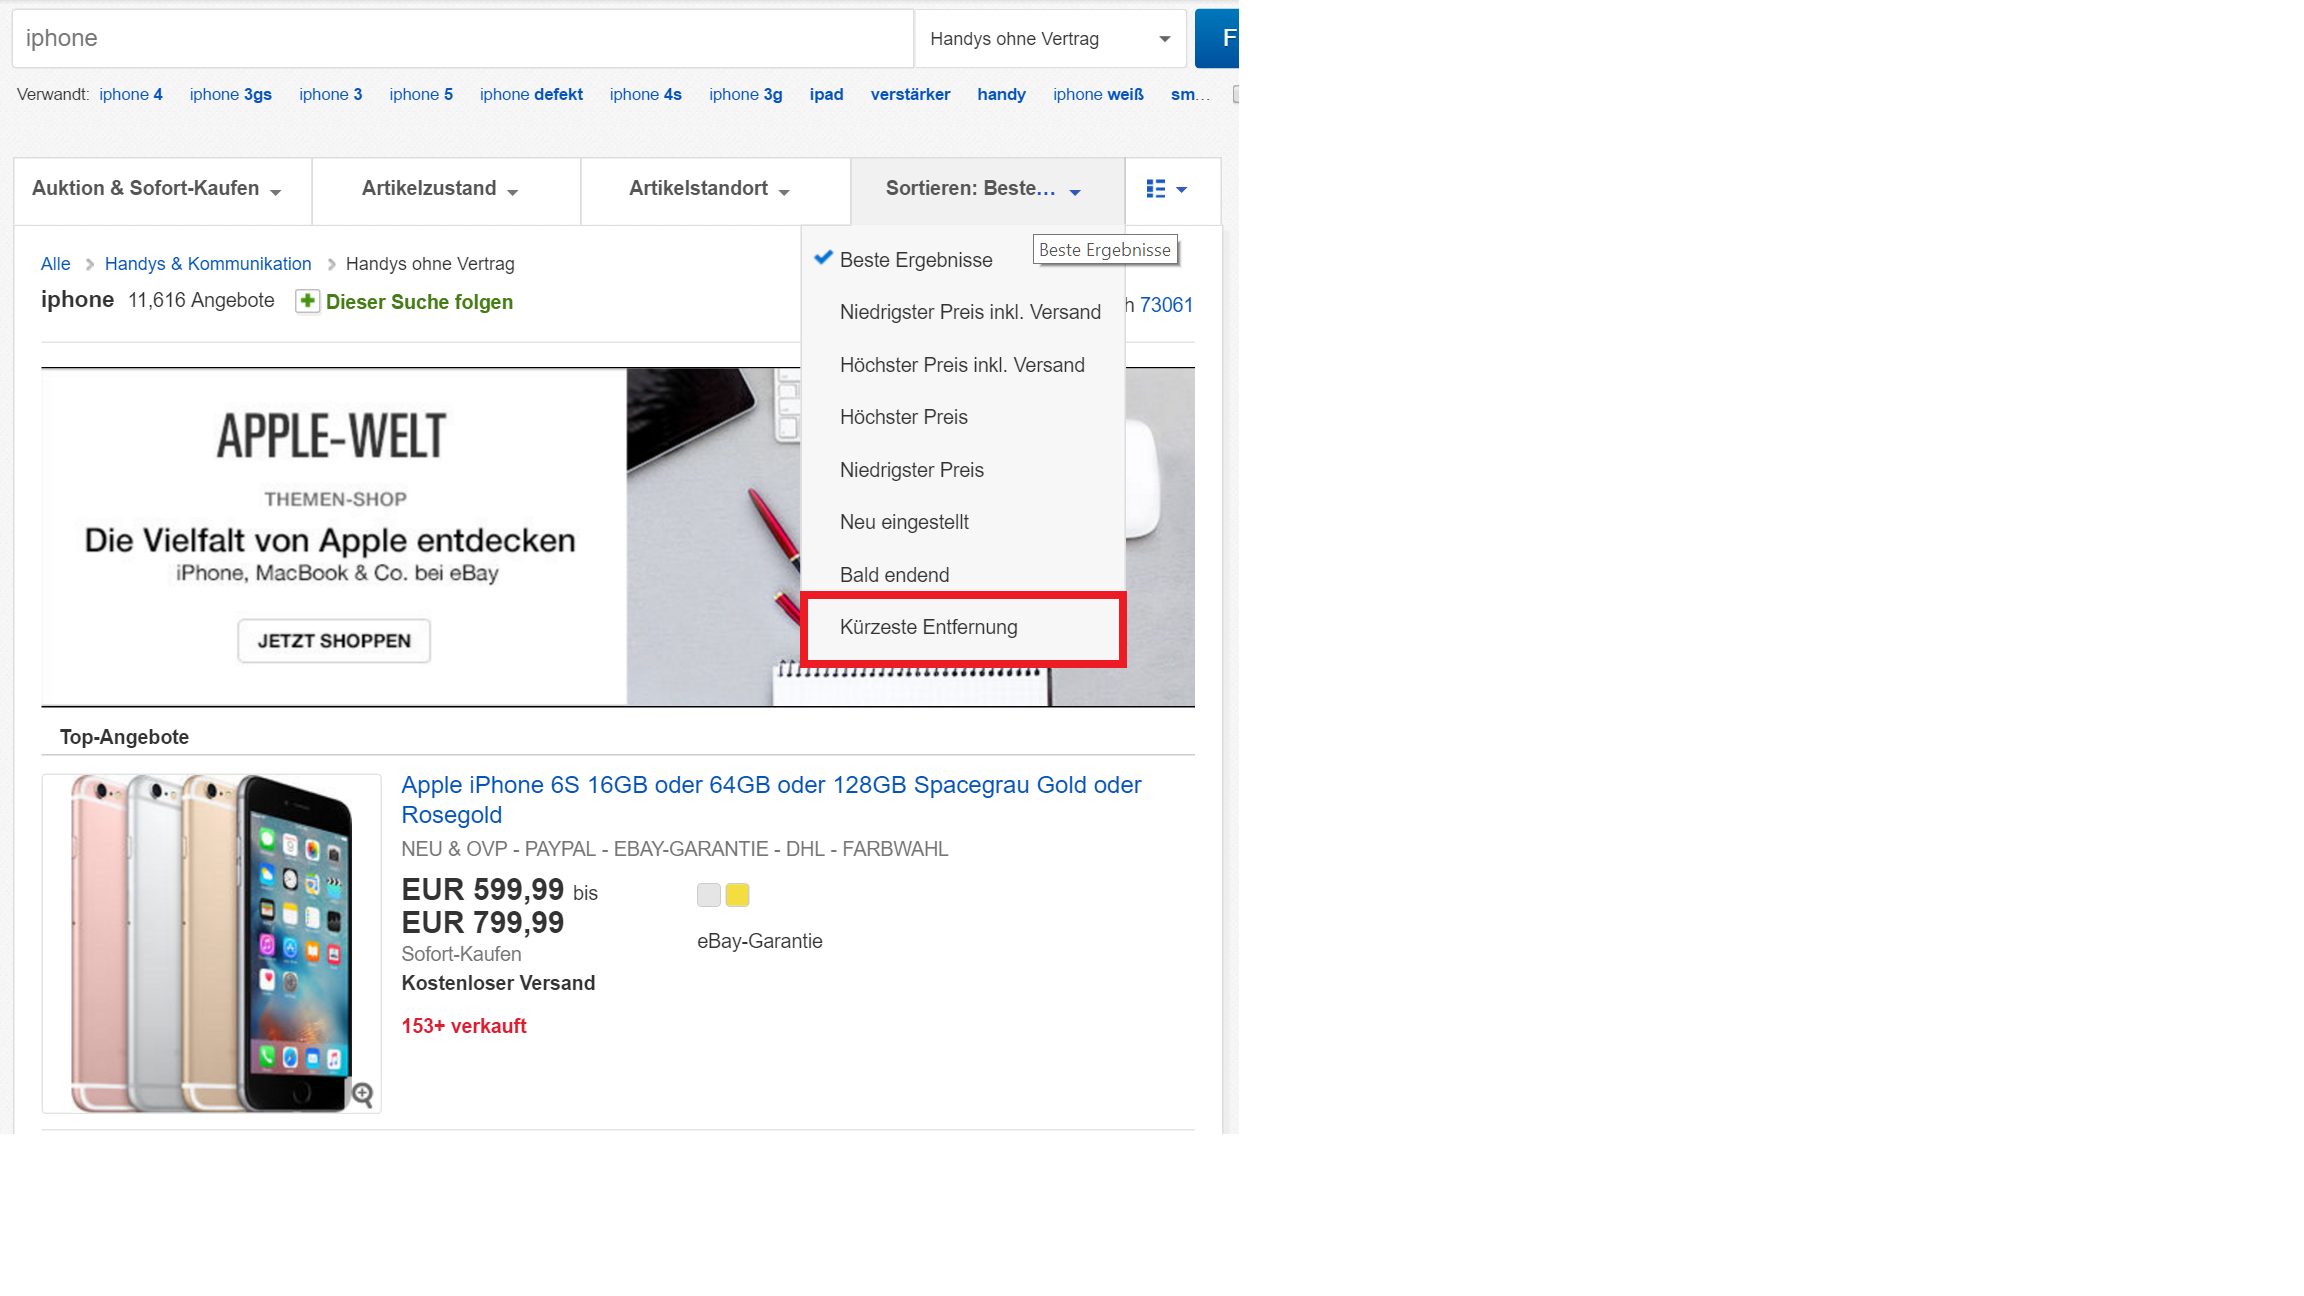
Task: Select Neu eingestellt sort option
Action: [x=904, y=522]
